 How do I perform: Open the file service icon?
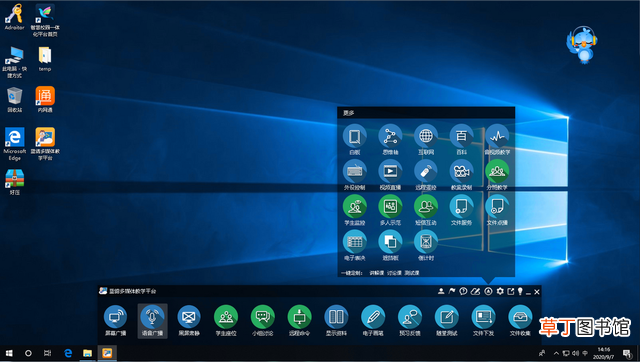pyautogui.click(x=461, y=207)
